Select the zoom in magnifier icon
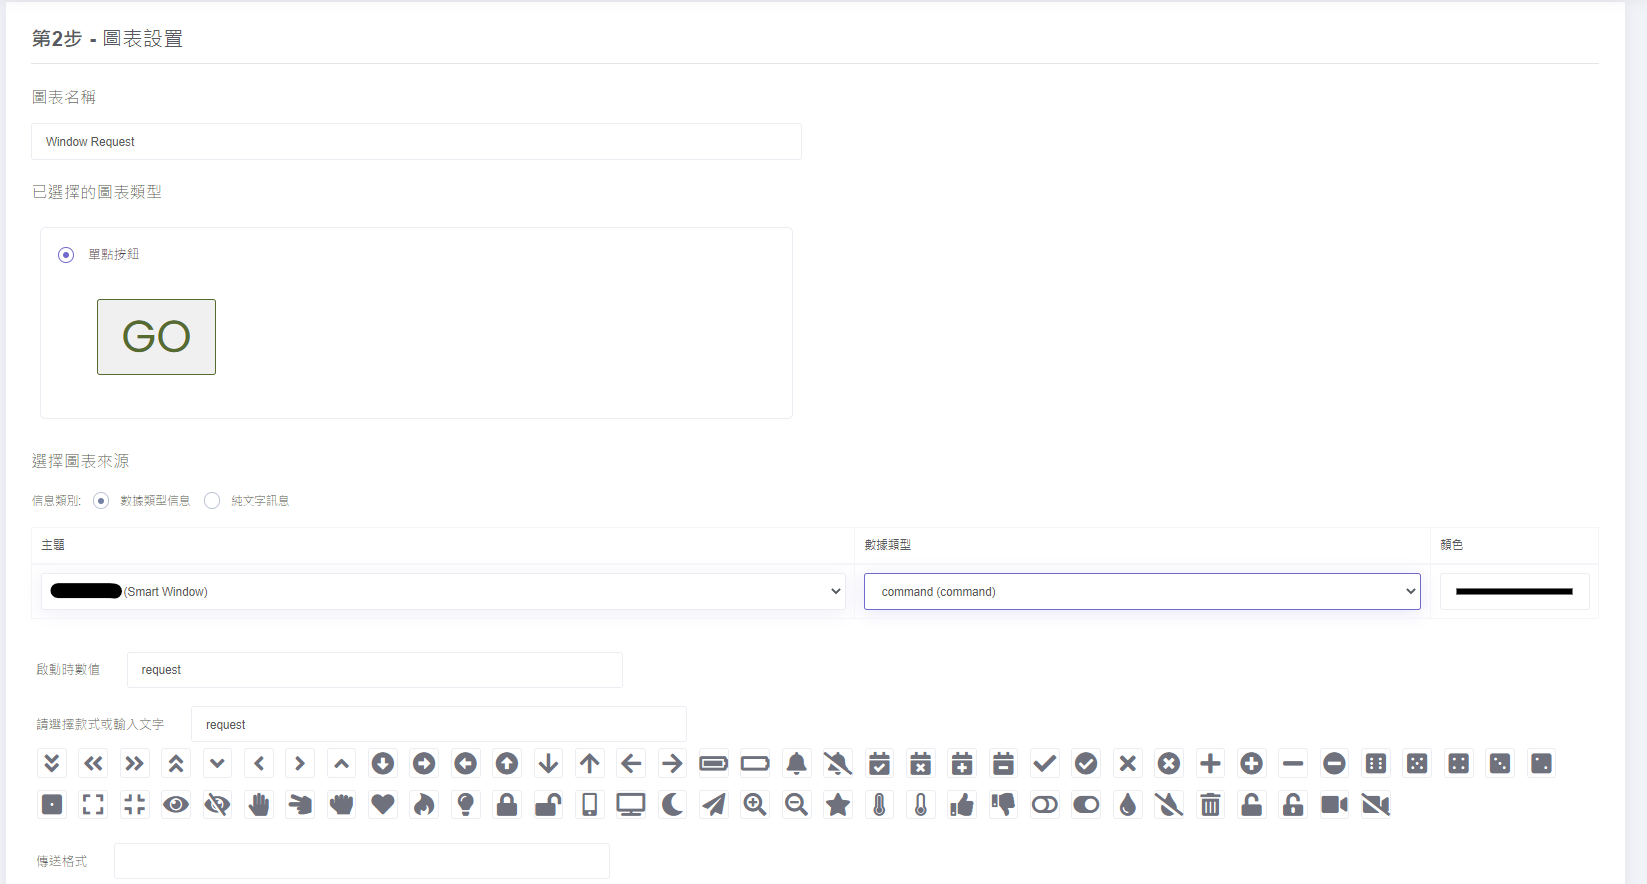The height and width of the screenshot is (884, 1647). (755, 805)
